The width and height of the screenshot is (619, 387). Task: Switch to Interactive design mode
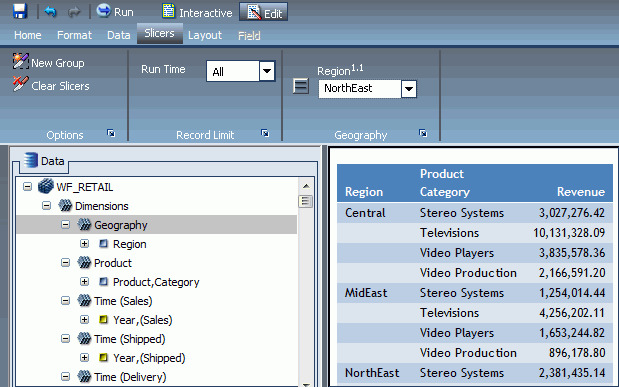click(197, 12)
